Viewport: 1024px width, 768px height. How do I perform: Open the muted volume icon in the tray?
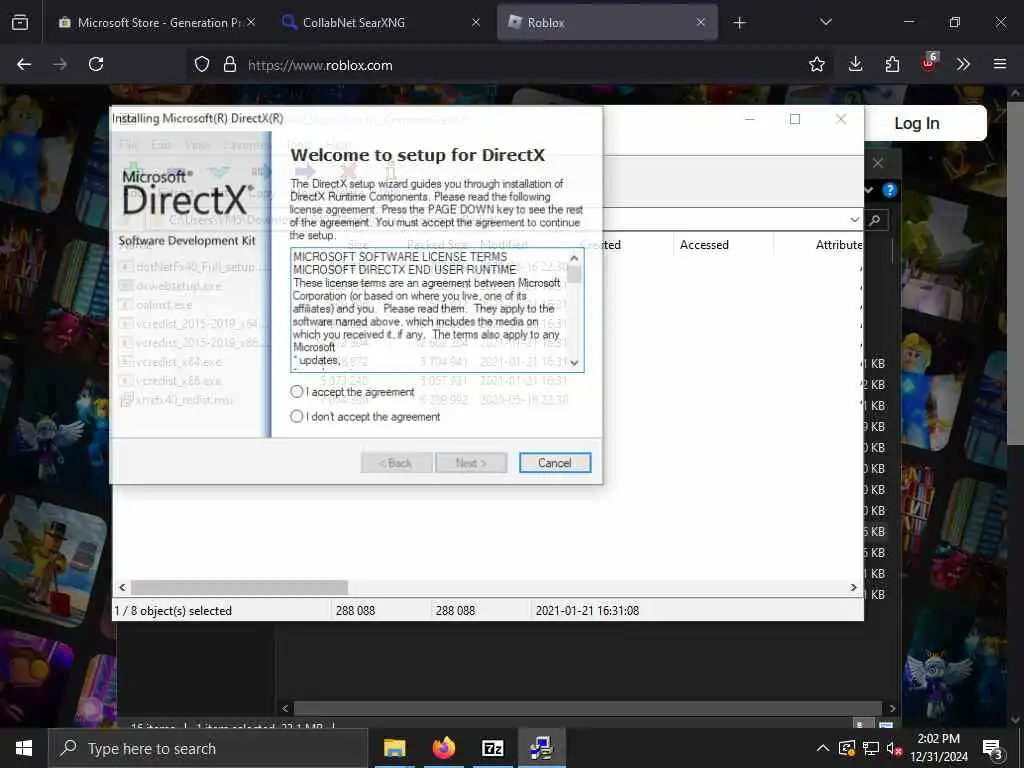pyautogui.click(x=893, y=748)
